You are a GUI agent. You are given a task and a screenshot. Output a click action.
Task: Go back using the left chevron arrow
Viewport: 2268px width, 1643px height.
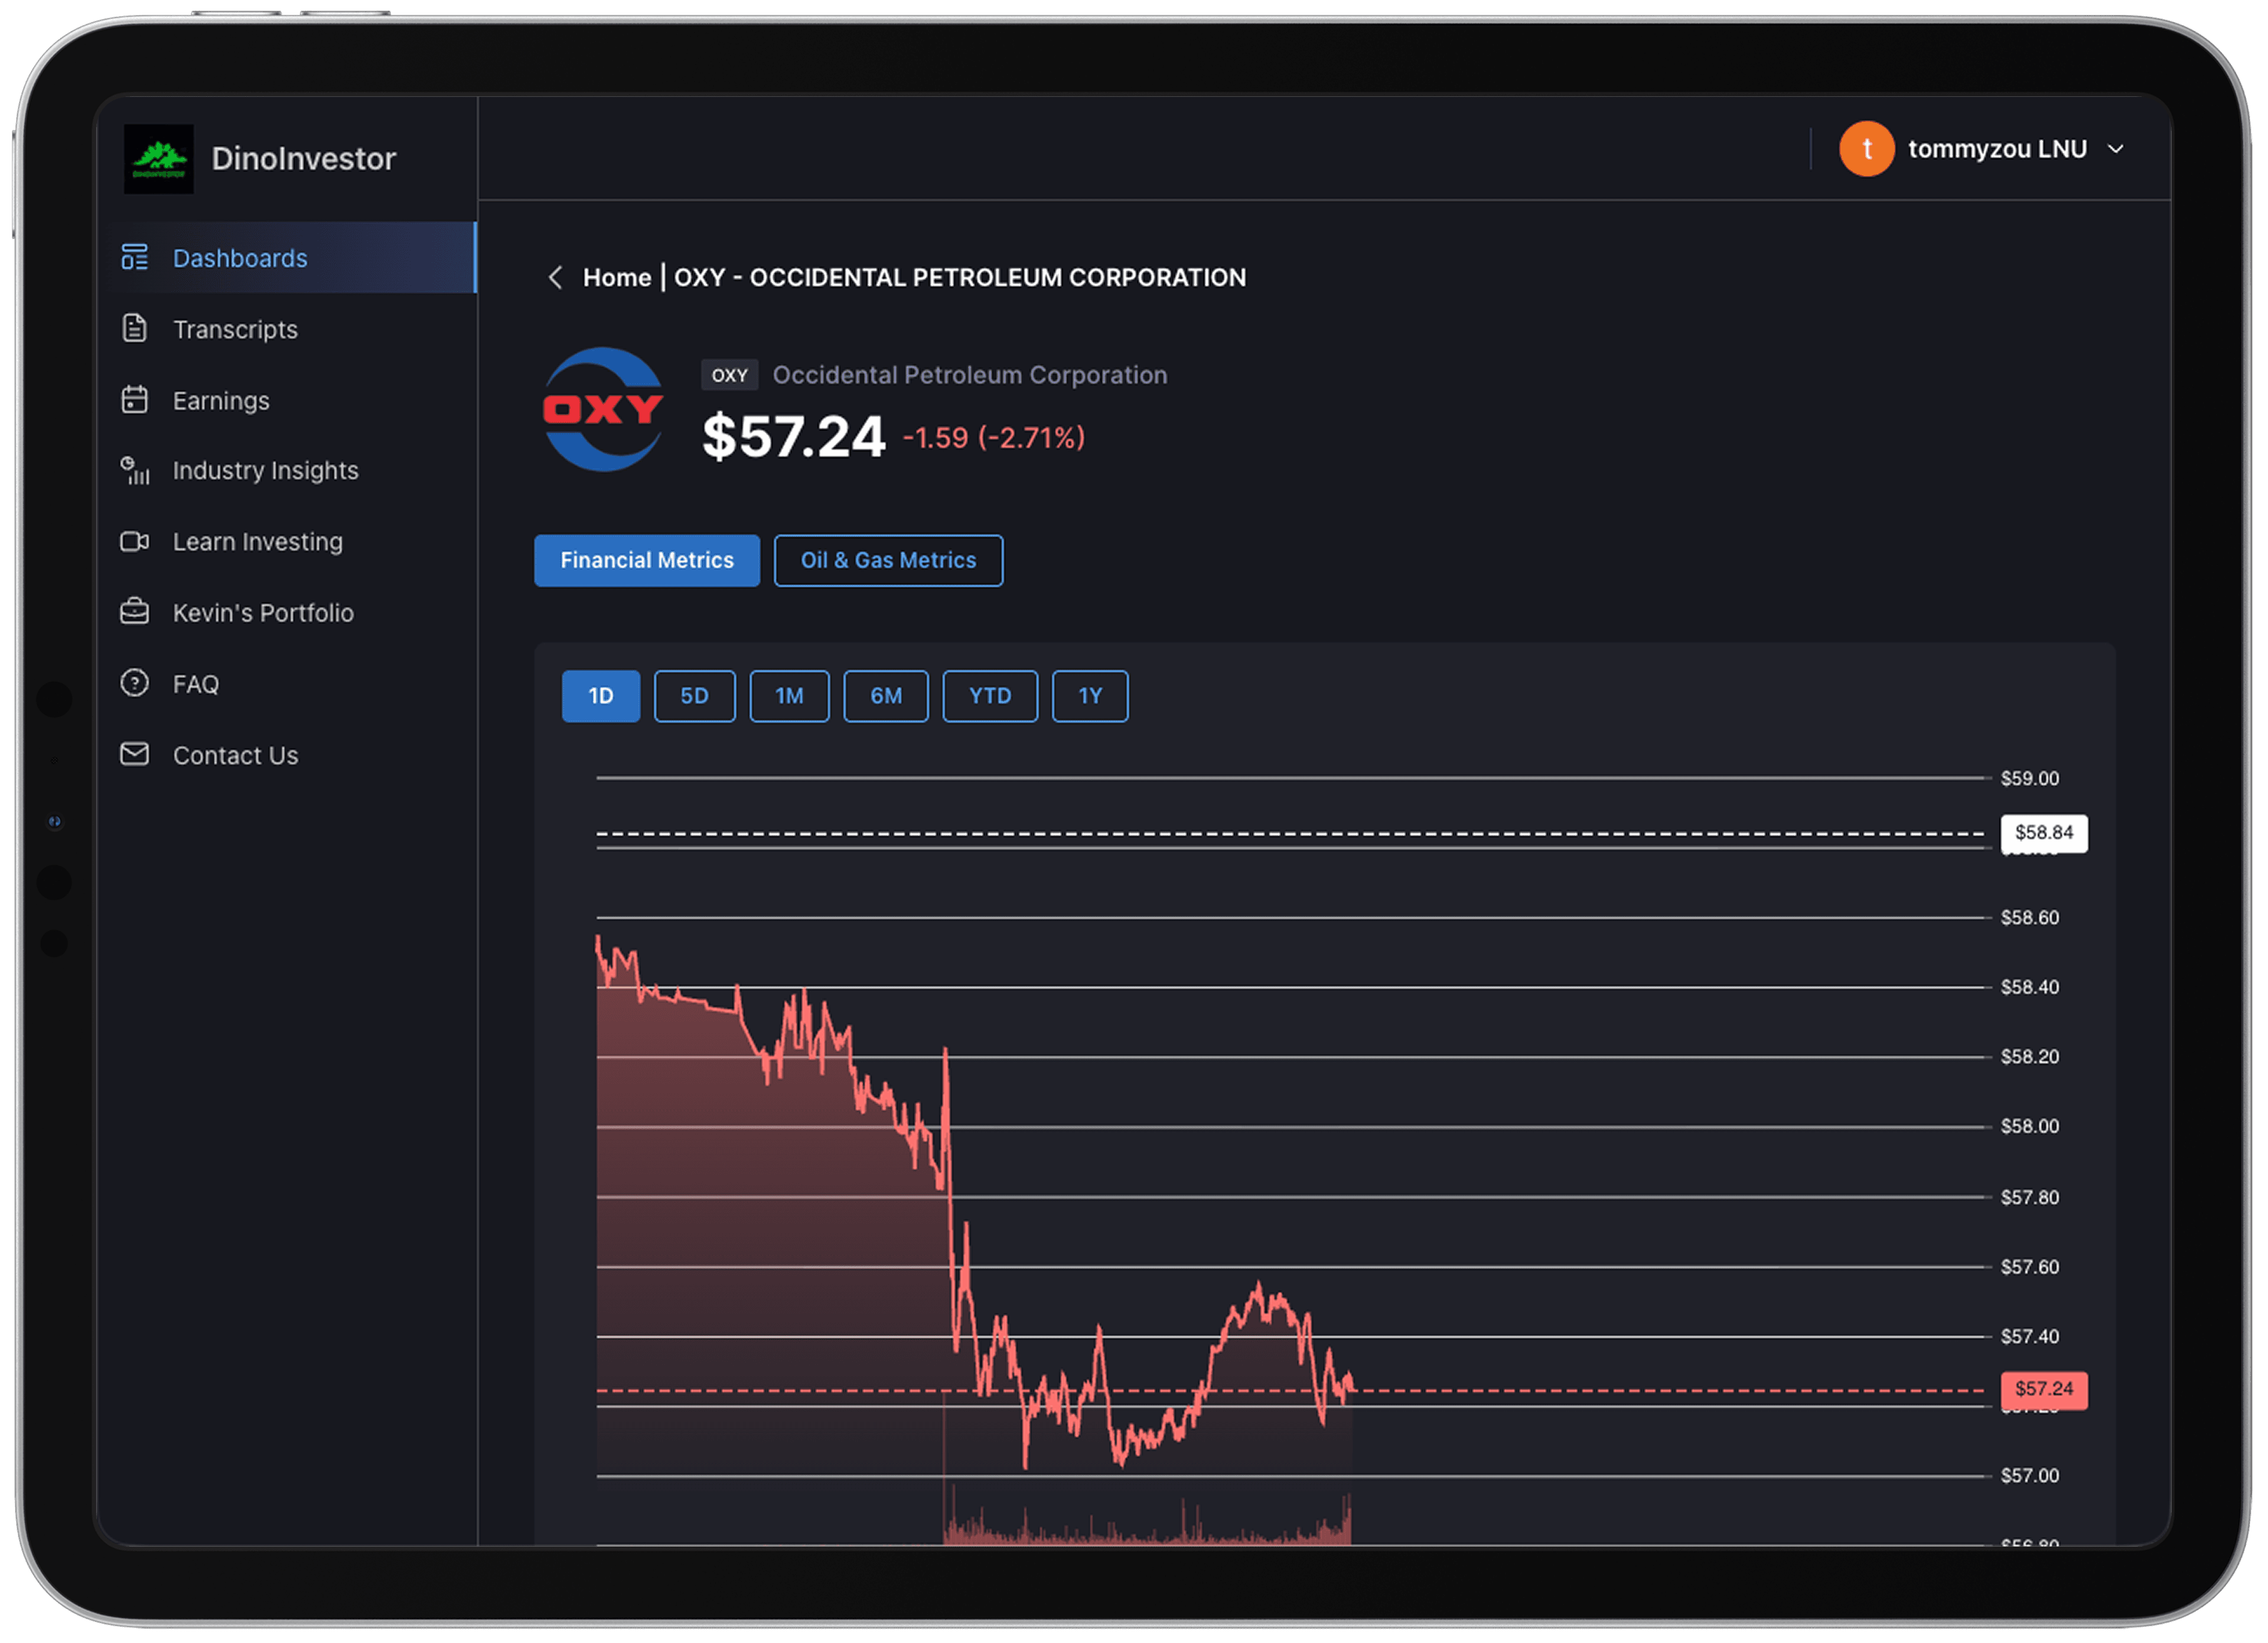point(556,277)
